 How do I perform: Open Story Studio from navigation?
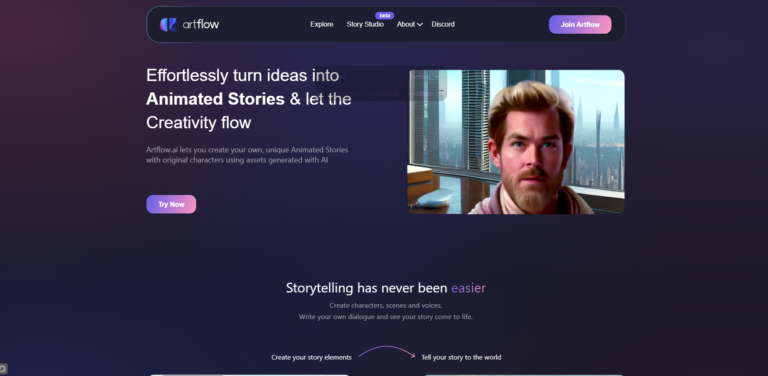pyautogui.click(x=365, y=24)
